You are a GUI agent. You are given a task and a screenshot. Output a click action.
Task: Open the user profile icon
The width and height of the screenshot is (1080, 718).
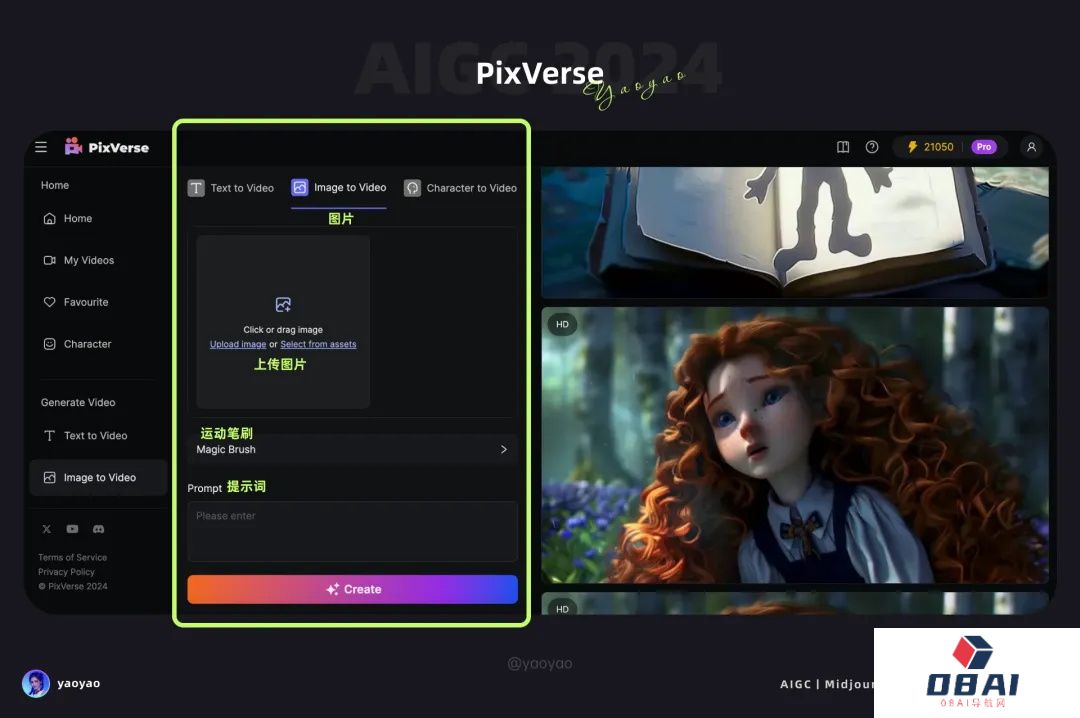[x=1031, y=147]
